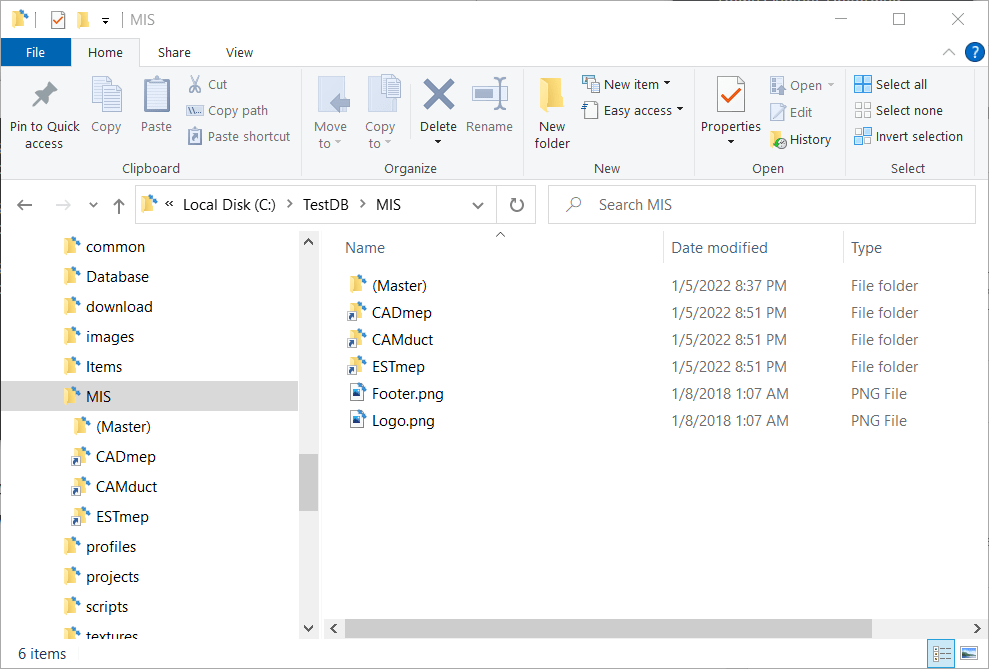Switch to large icons view toggle
989x669 pixels.
coord(967,654)
